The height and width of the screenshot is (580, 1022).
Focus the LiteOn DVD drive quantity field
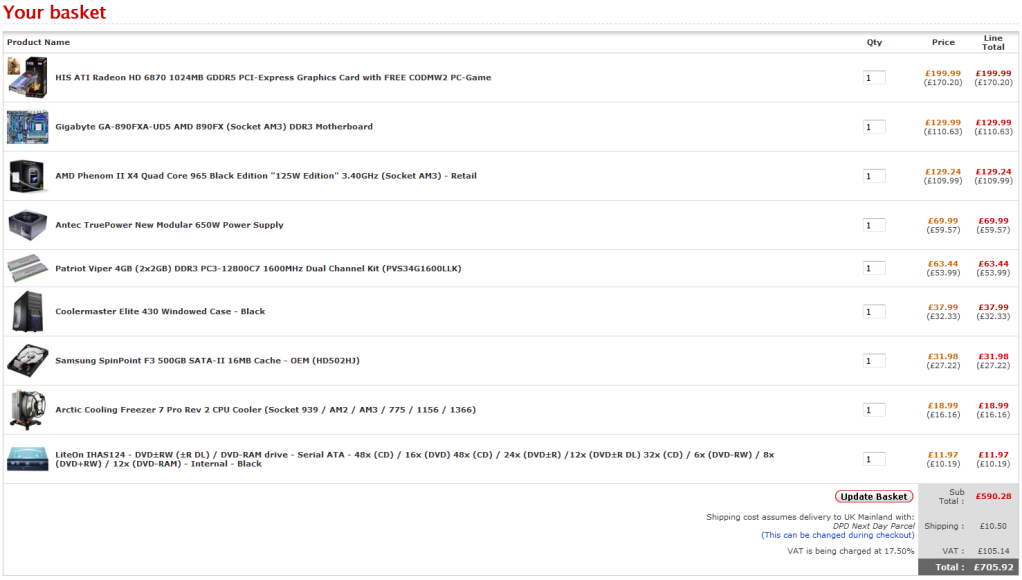coord(874,459)
